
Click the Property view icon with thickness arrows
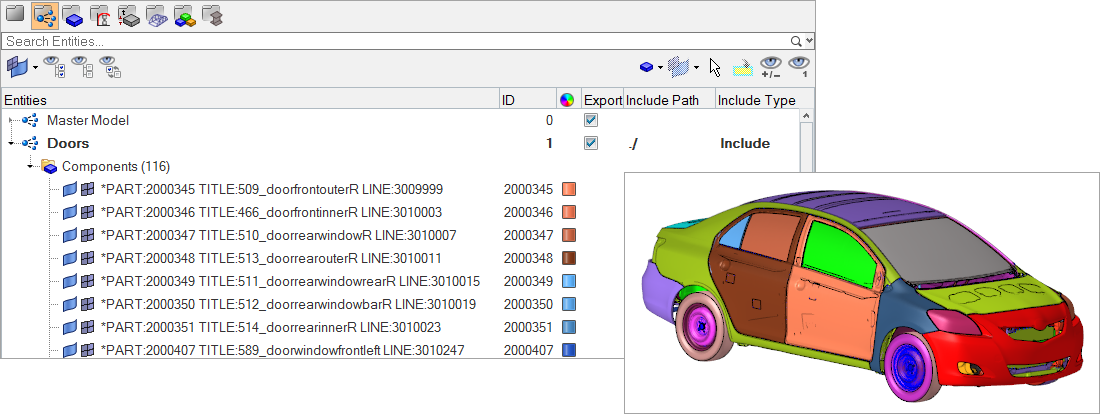128,15
